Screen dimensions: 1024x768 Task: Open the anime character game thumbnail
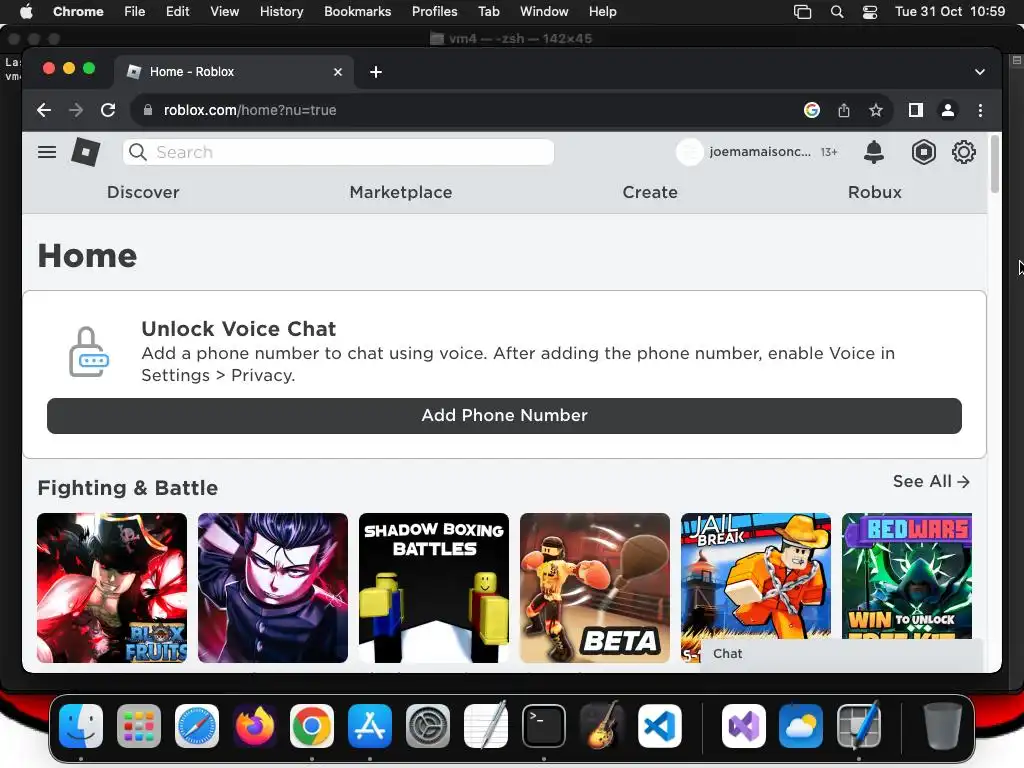pyautogui.click(x=273, y=588)
